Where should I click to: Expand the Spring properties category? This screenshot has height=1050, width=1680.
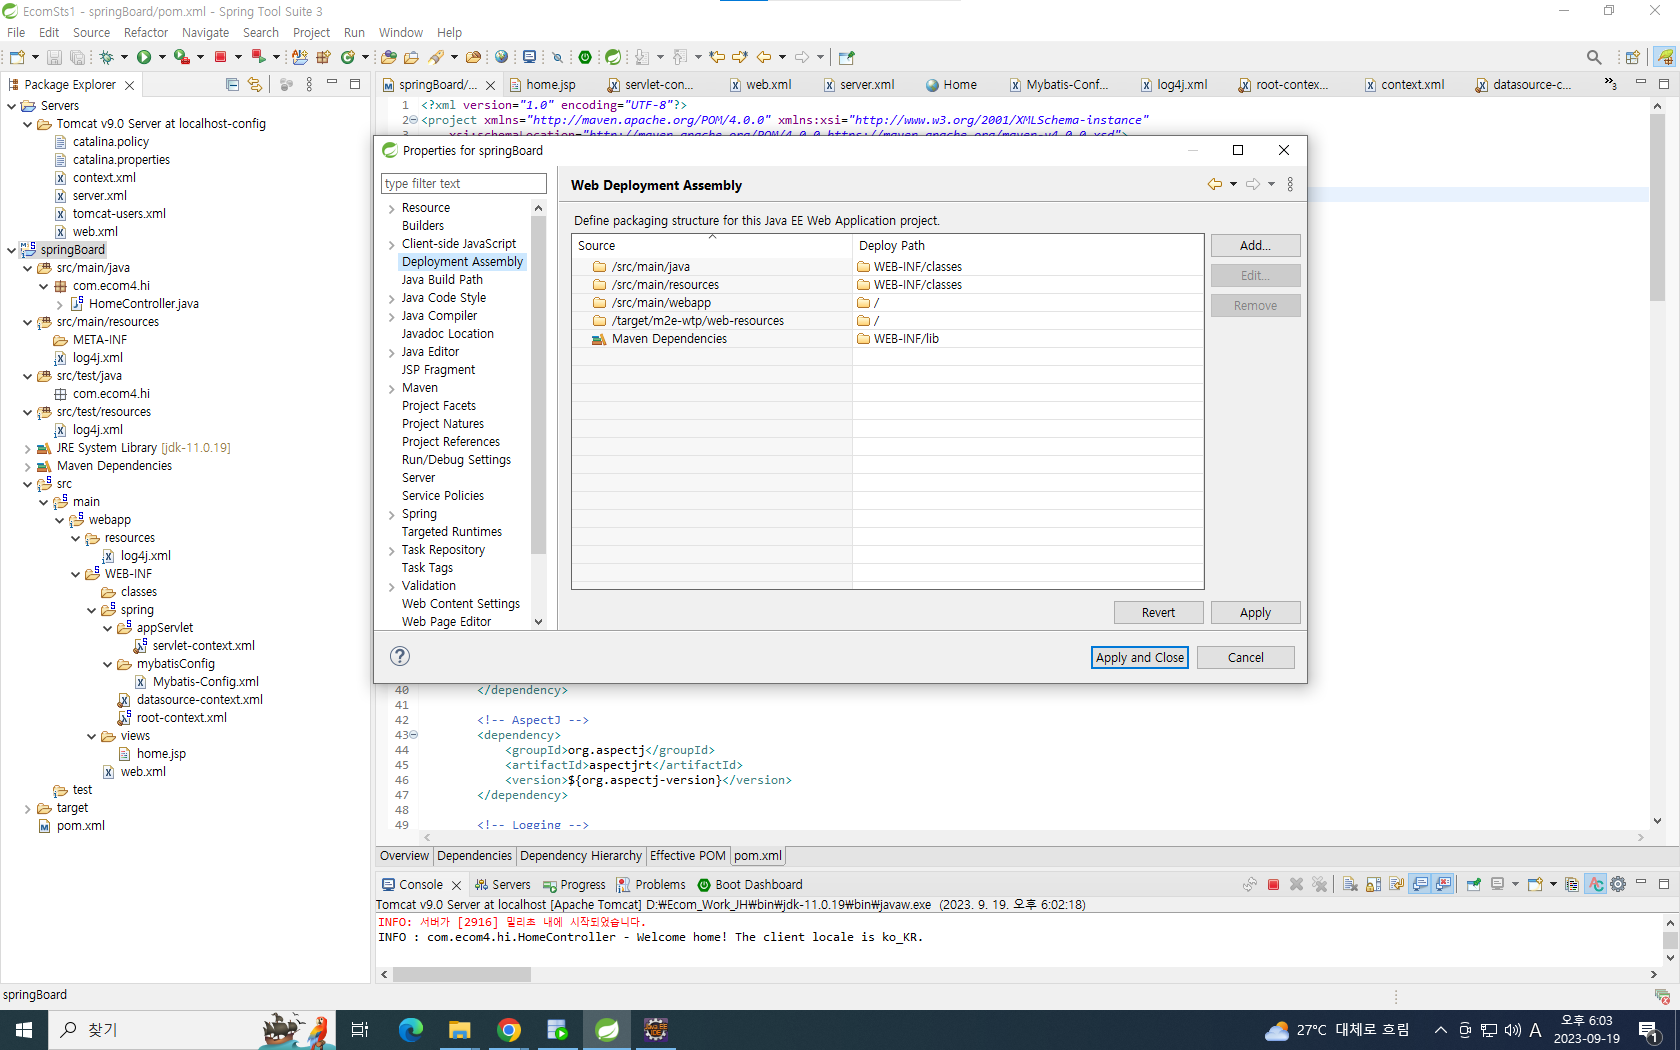coord(392,515)
